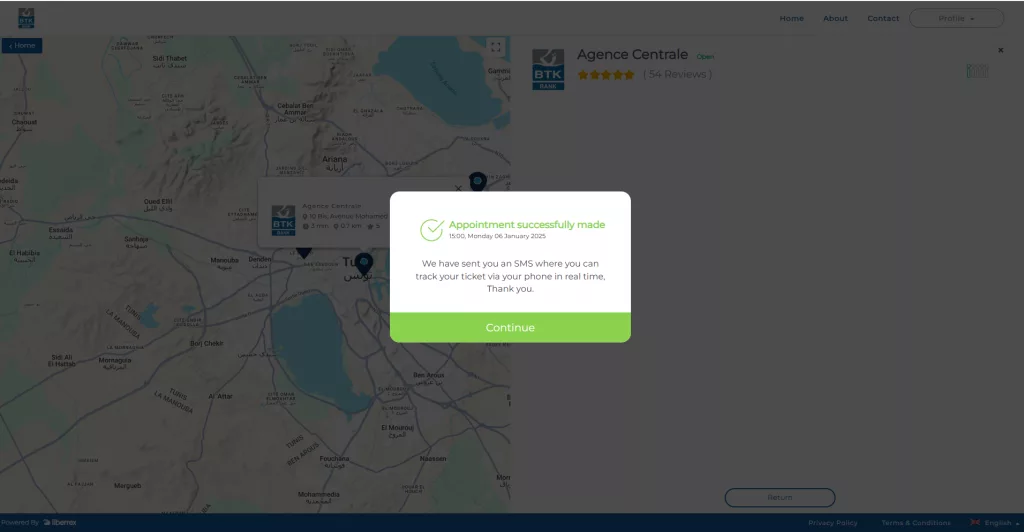Click the Open status label

705,57
